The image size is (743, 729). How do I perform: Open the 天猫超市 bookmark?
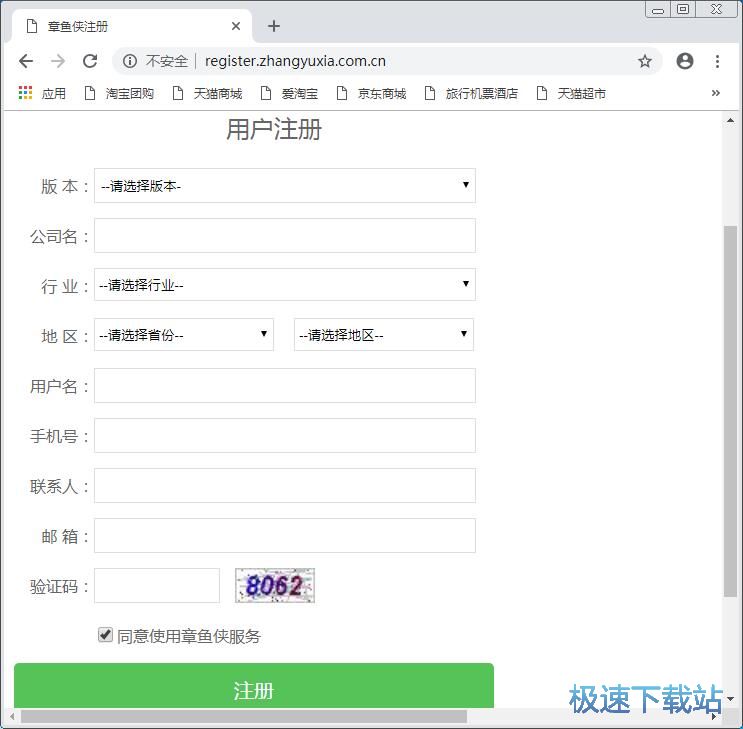[x=571, y=93]
